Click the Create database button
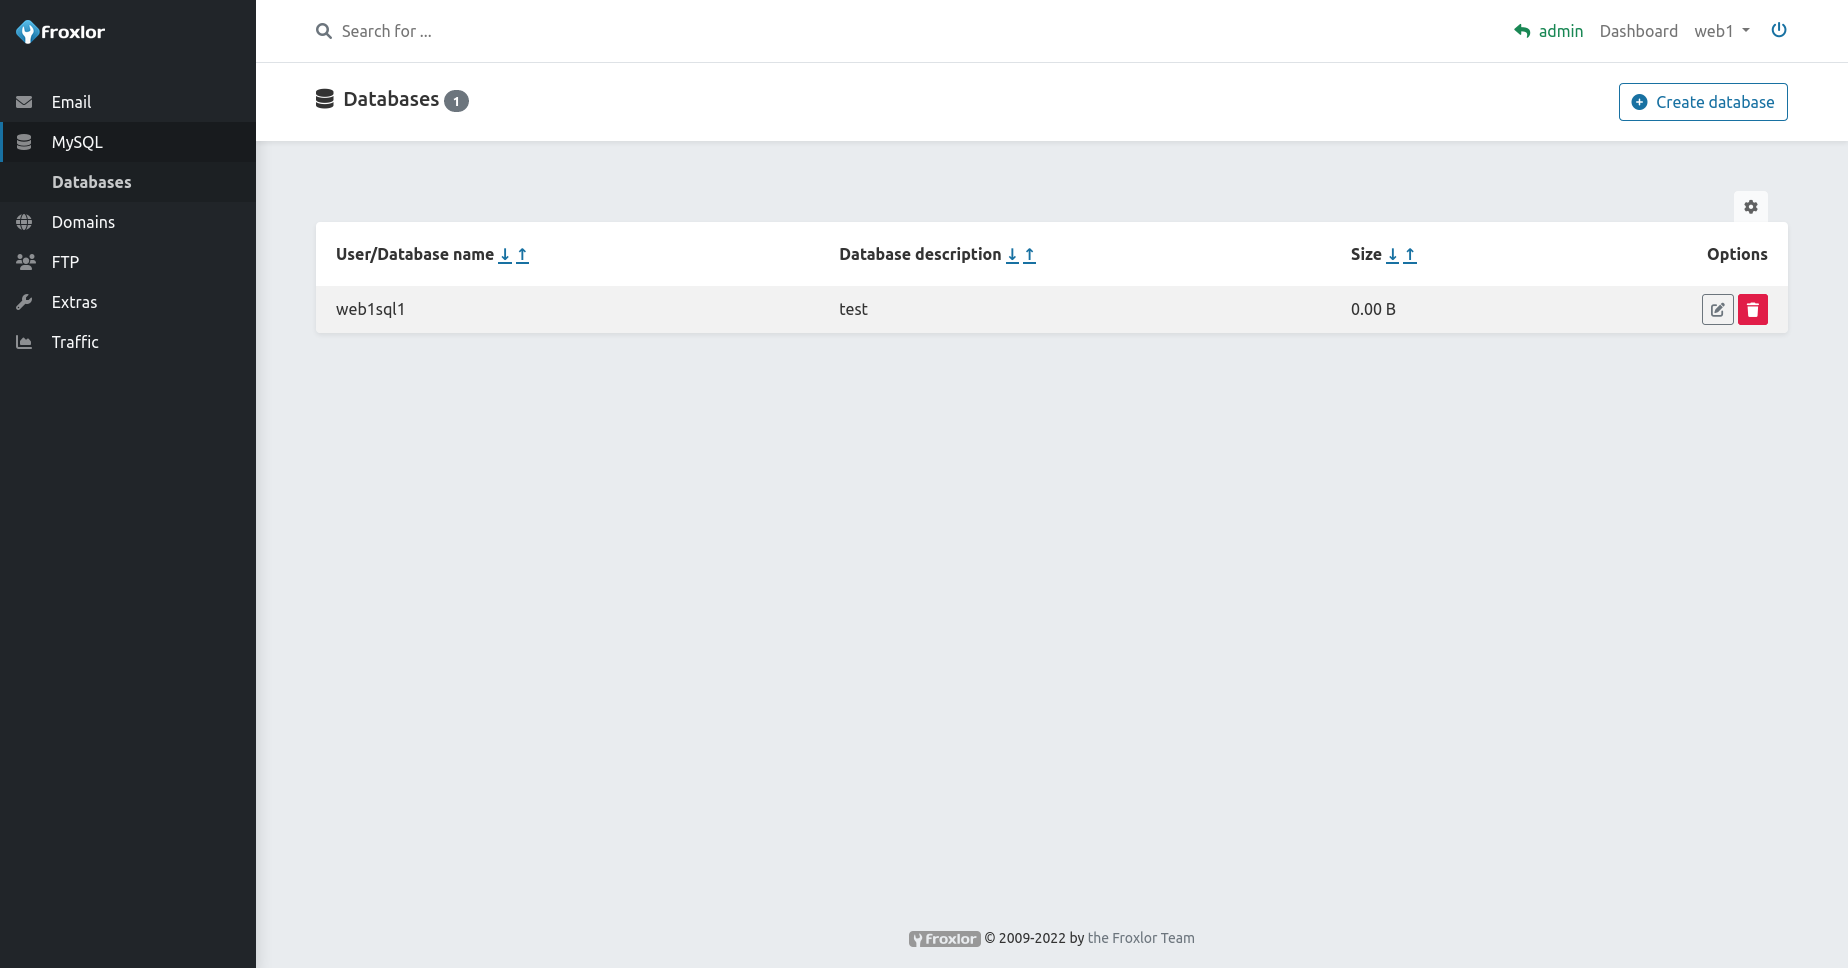 (x=1702, y=102)
